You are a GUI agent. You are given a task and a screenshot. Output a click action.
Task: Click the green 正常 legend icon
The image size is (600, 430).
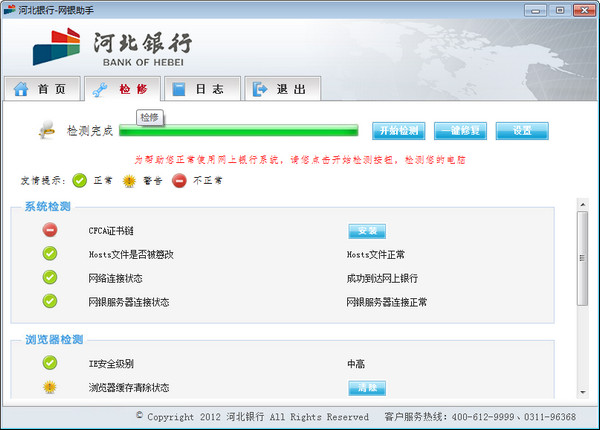pos(80,181)
